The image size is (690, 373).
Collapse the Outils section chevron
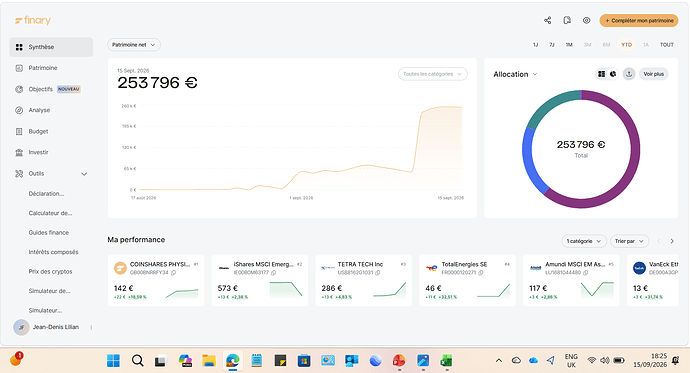click(x=84, y=174)
